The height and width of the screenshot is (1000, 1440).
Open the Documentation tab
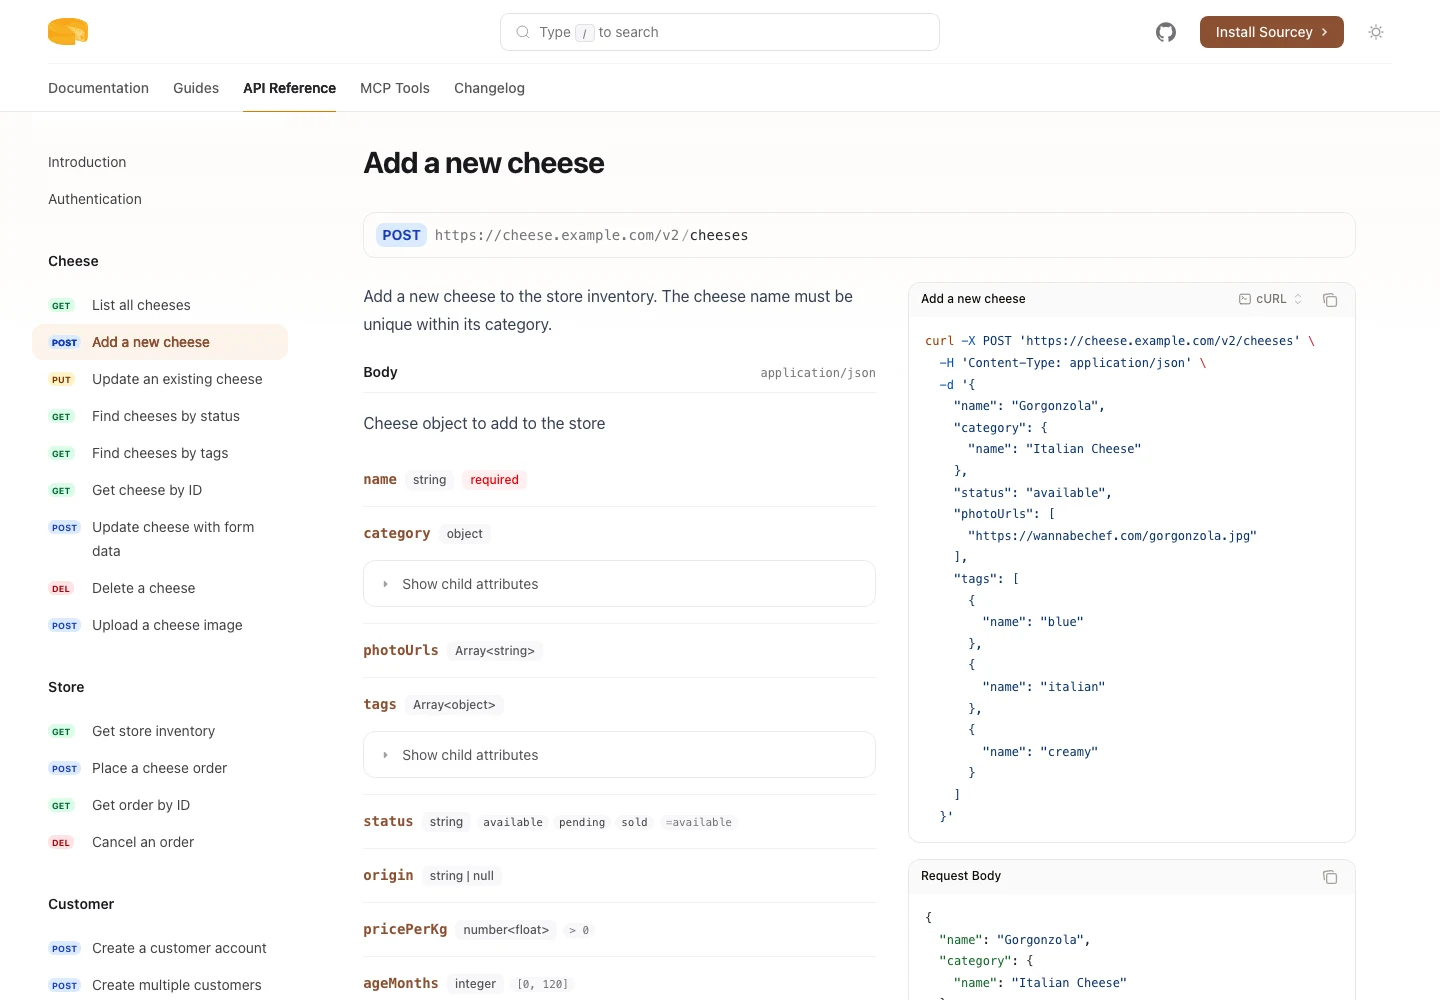click(x=98, y=88)
